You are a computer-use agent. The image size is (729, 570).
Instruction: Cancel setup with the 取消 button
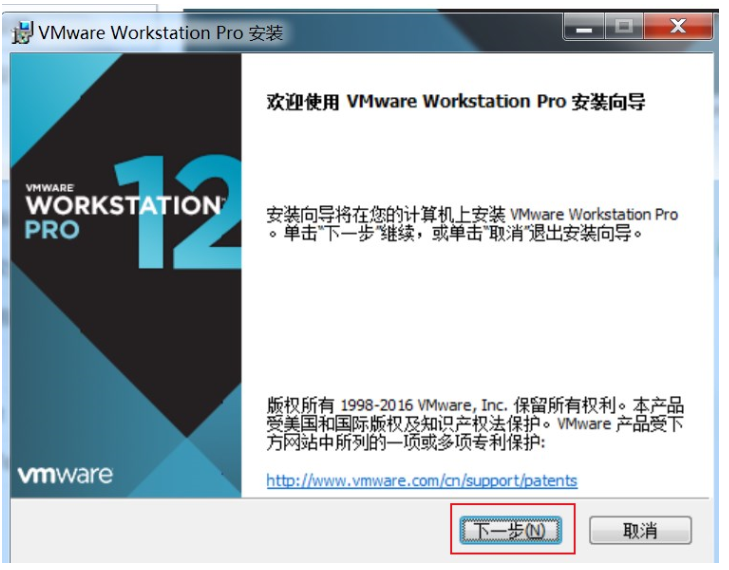click(x=640, y=530)
